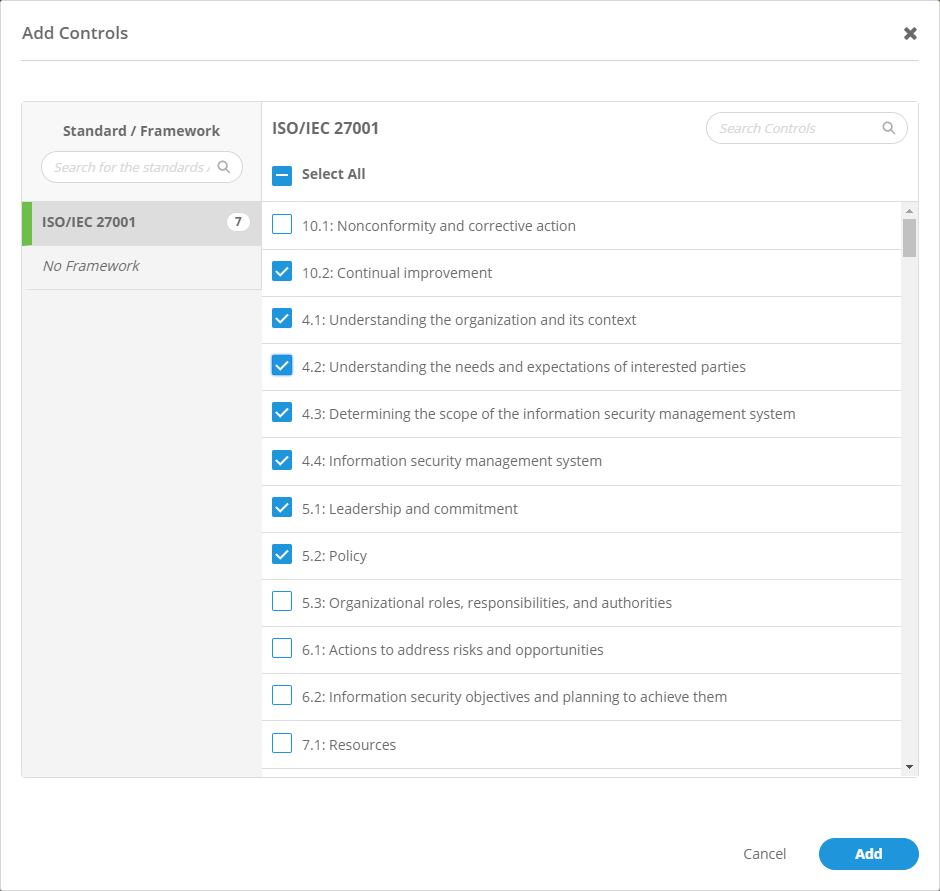The width and height of the screenshot is (940, 891).
Task: Uncheck 10.2 Continual improvement
Action: tap(282, 271)
